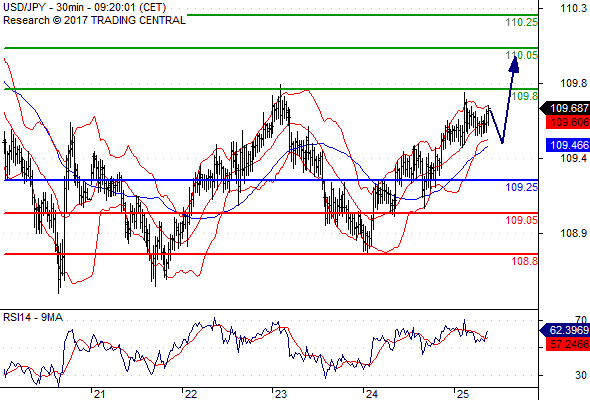Click the blue 109.25 pivot label
The image size is (590, 400).
coord(522,187)
